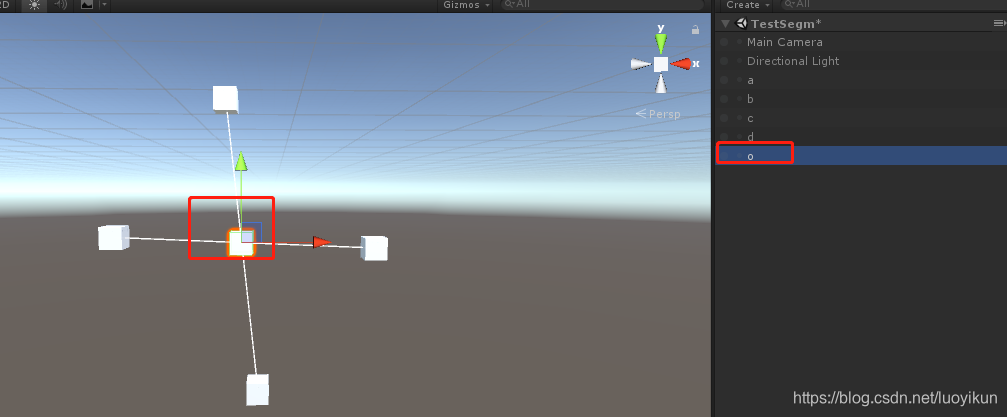Collapse the TestSegm scene triangle
The width and height of the screenshot is (1007, 417).
726,24
